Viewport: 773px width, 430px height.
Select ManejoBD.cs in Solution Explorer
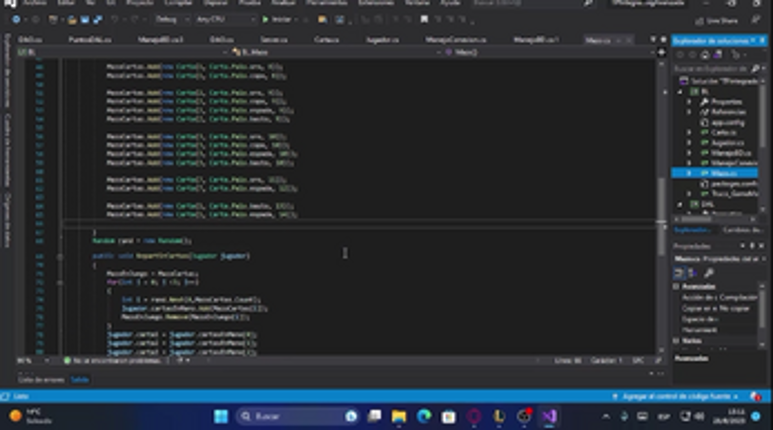click(731, 153)
